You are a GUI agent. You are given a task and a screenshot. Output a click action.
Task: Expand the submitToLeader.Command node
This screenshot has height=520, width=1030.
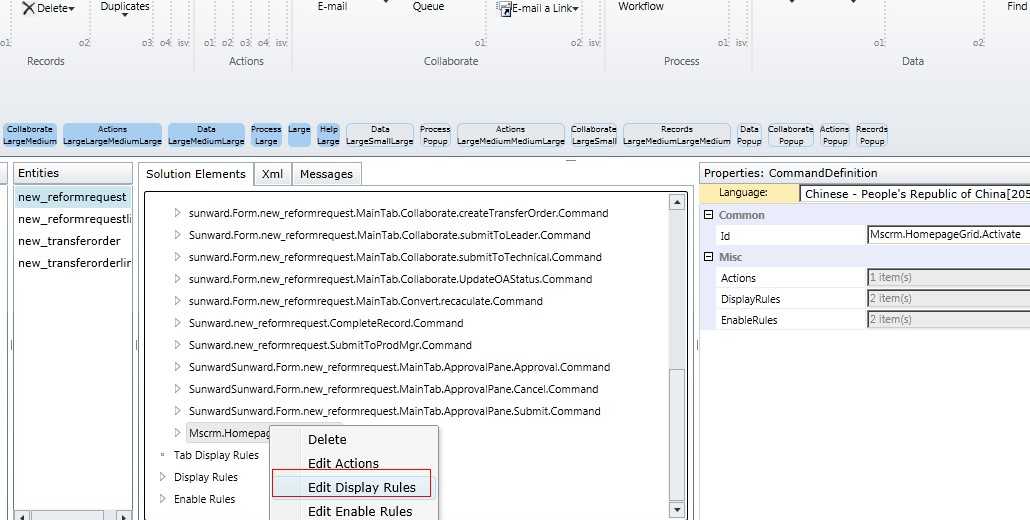click(177, 235)
